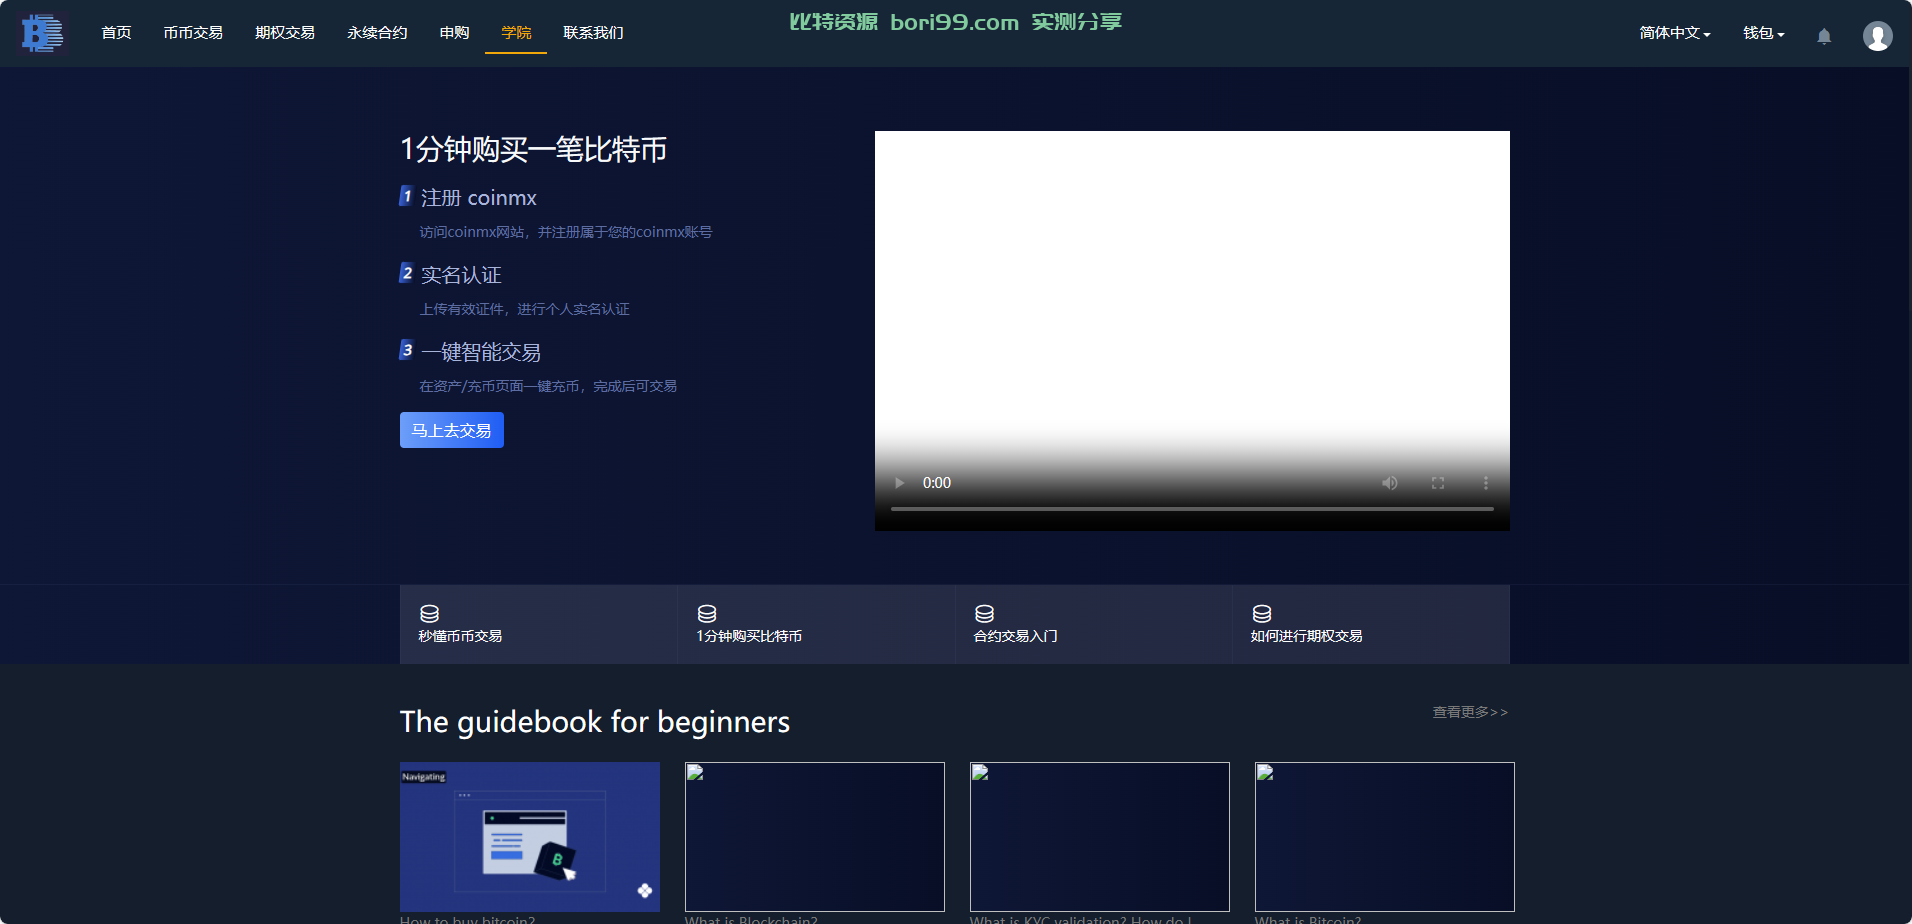Open 'What is KYC validation' thumbnail
Screen dimensions: 1912x924
pyautogui.click(x=1100, y=837)
